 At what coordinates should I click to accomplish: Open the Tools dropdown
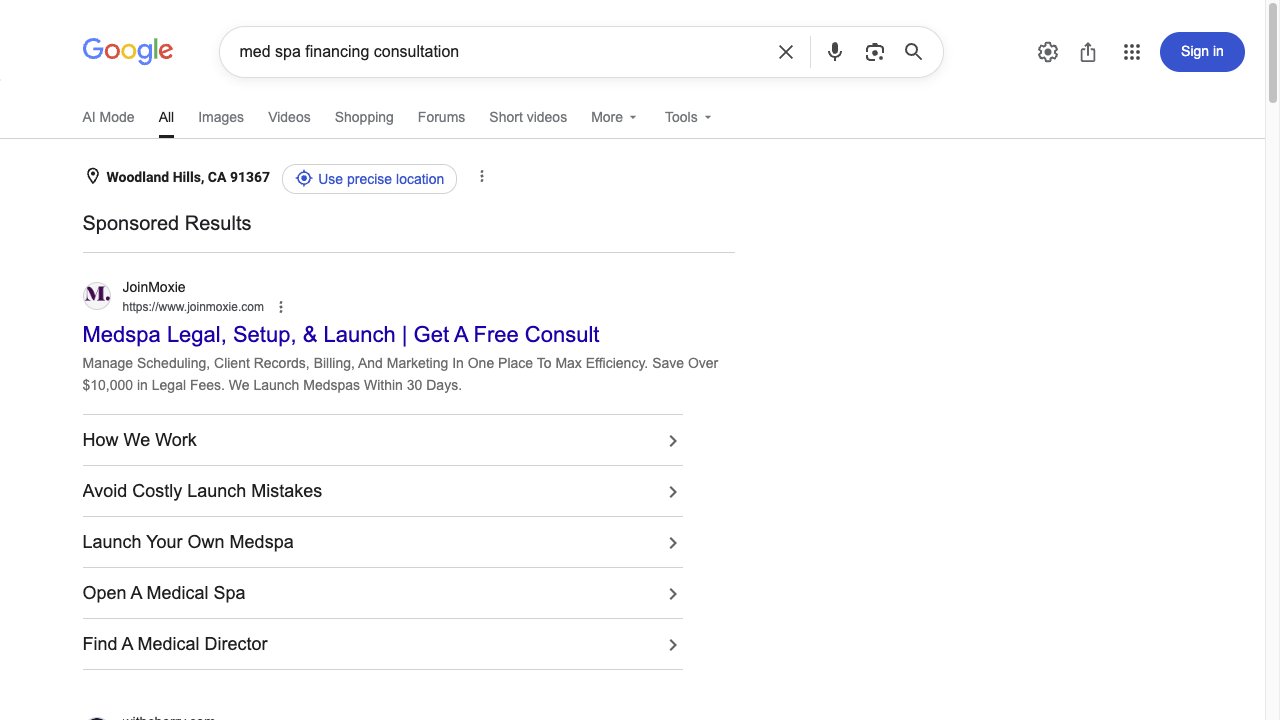click(688, 117)
